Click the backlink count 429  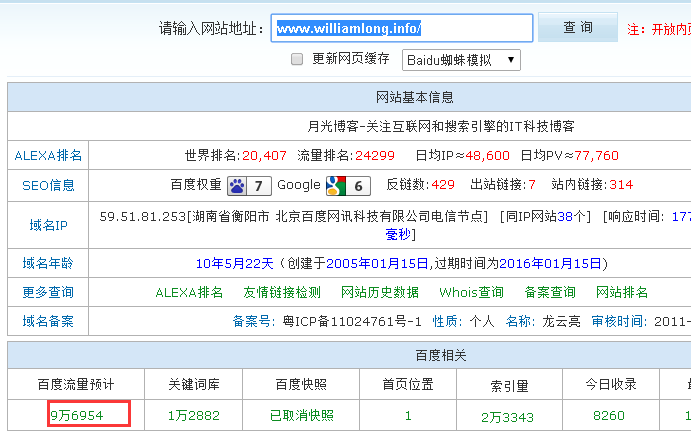point(443,185)
